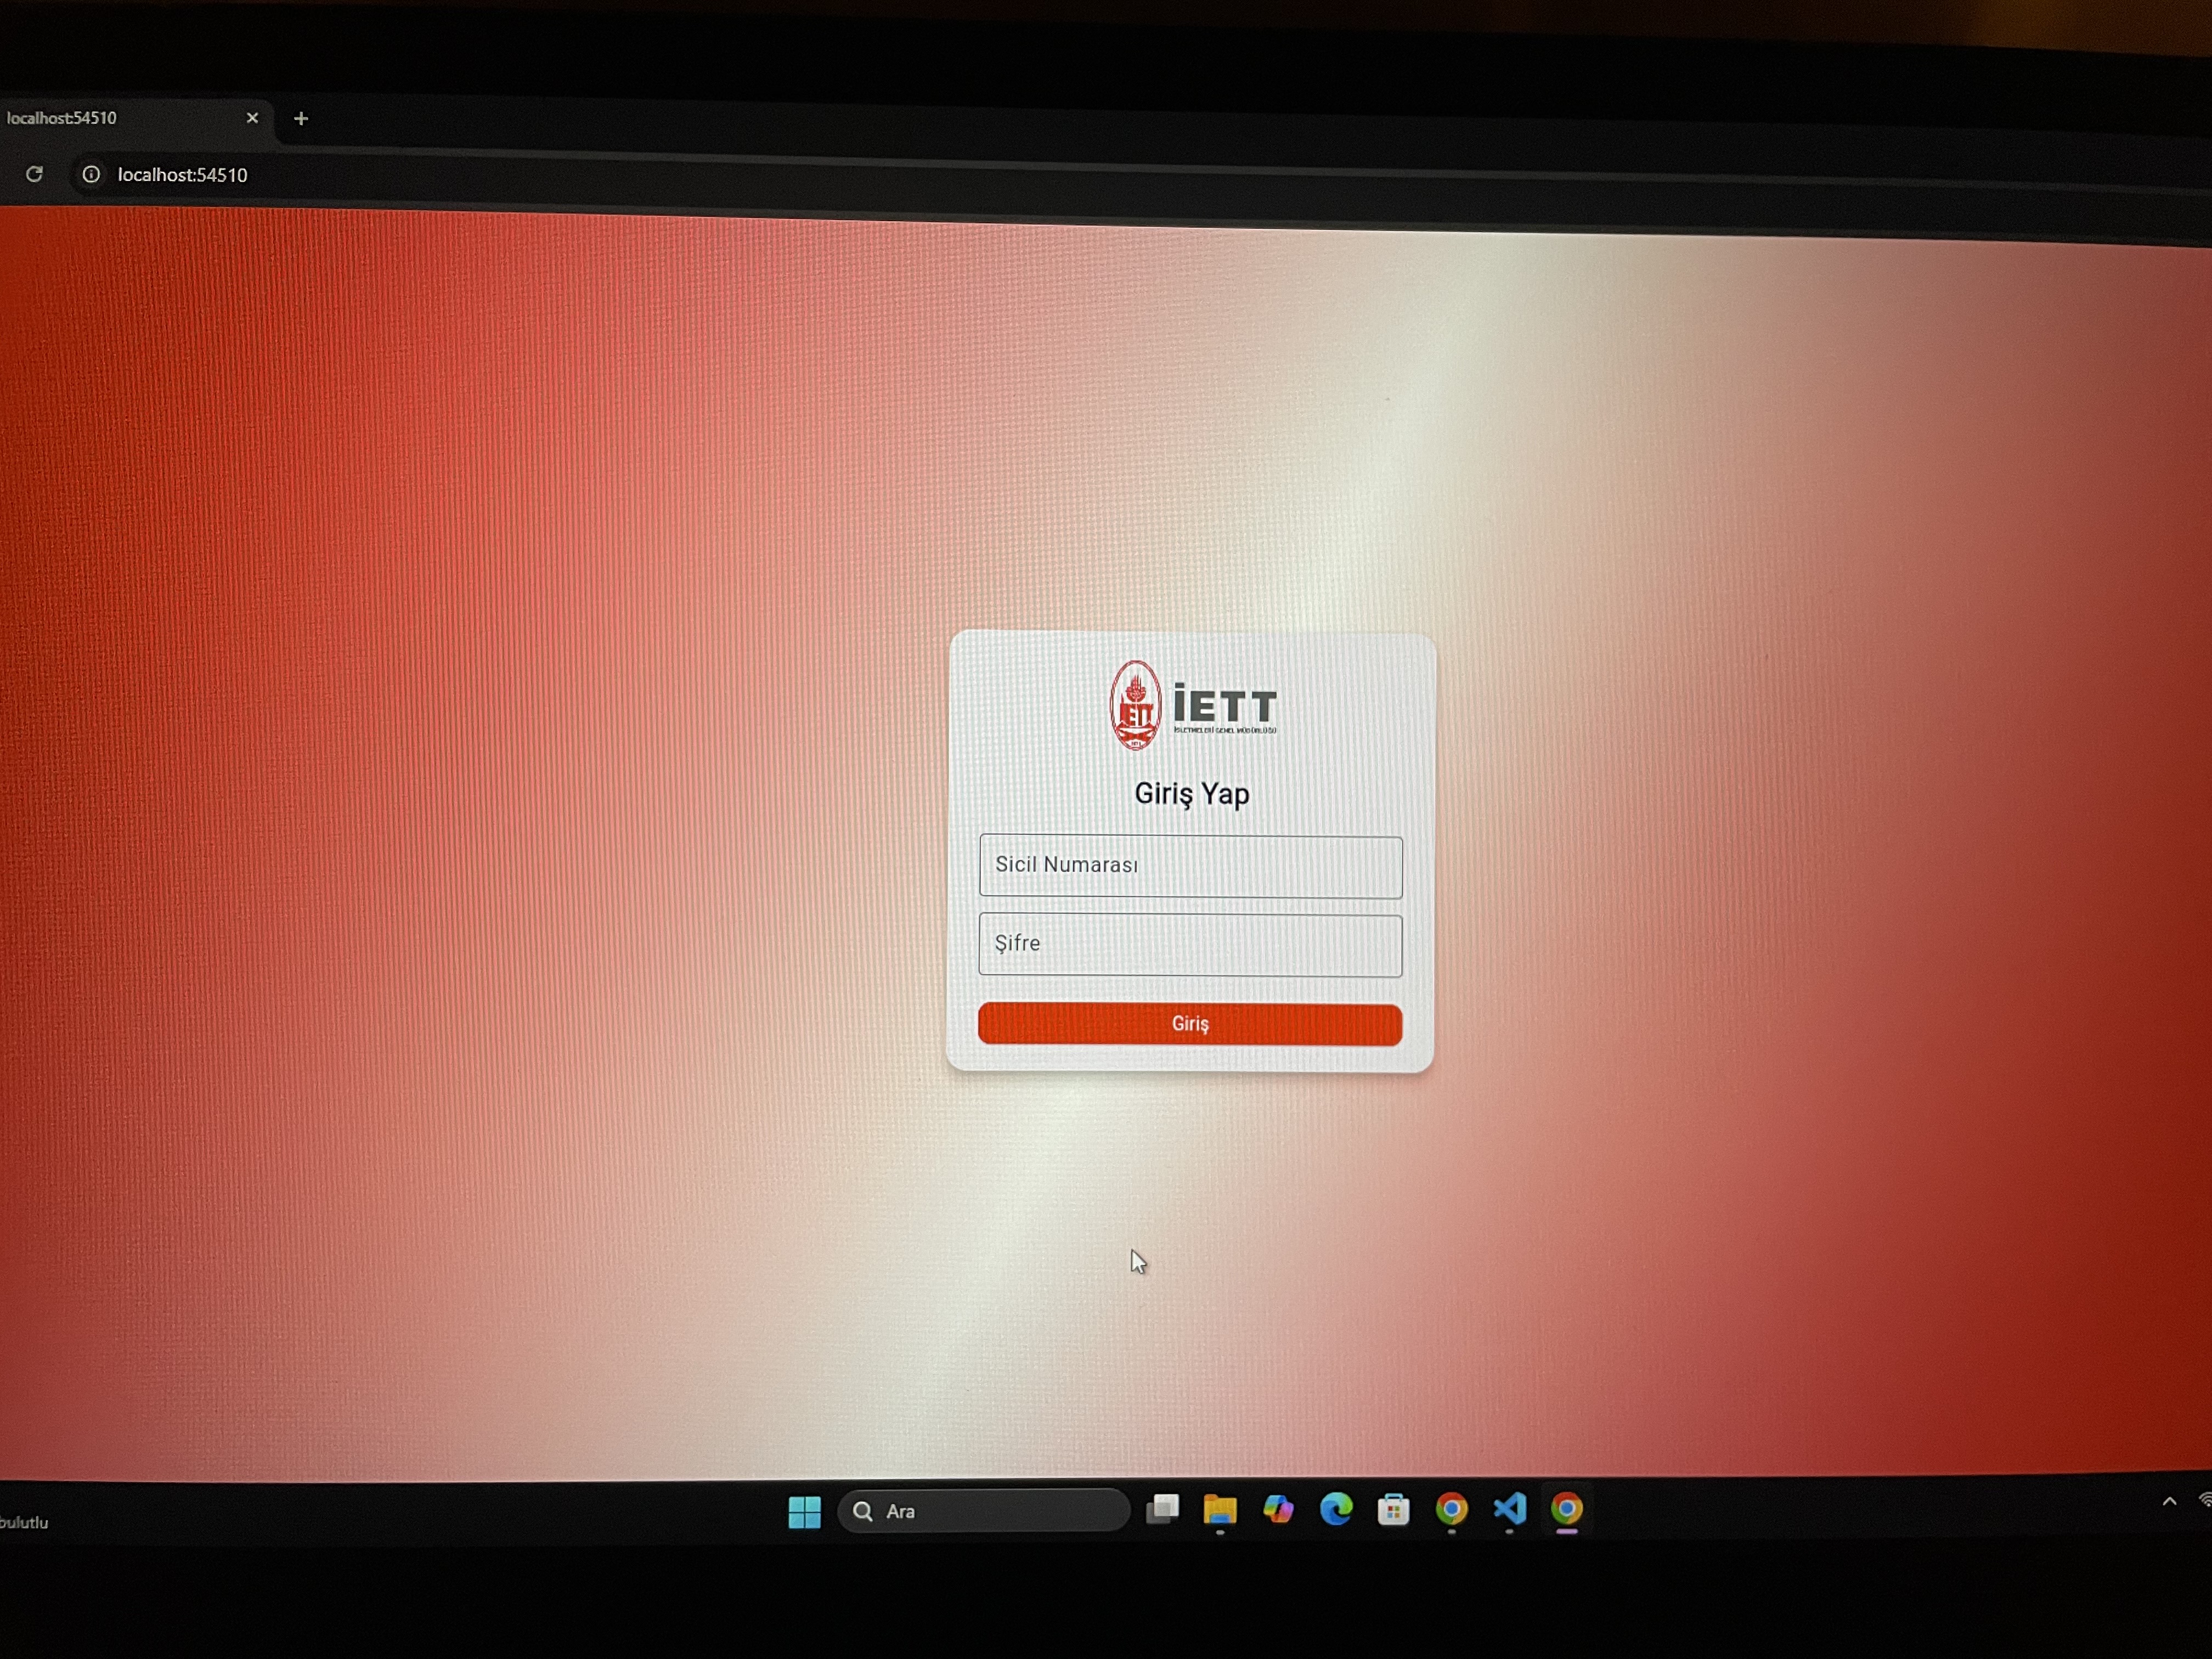The image size is (2212, 1659).
Task: Open a new browser tab
Action: tap(301, 119)
